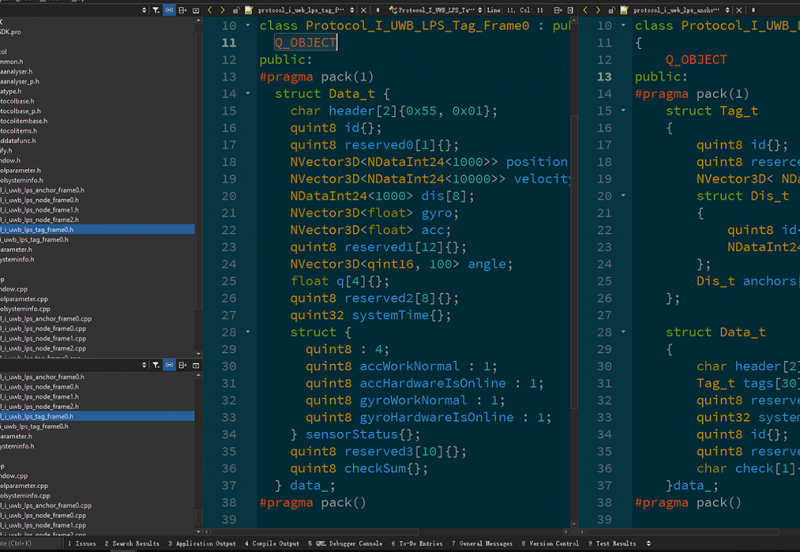Close the right editor document
Image resolution: width=800 pixels, height=552 pixels.
[x=739, y=10]
